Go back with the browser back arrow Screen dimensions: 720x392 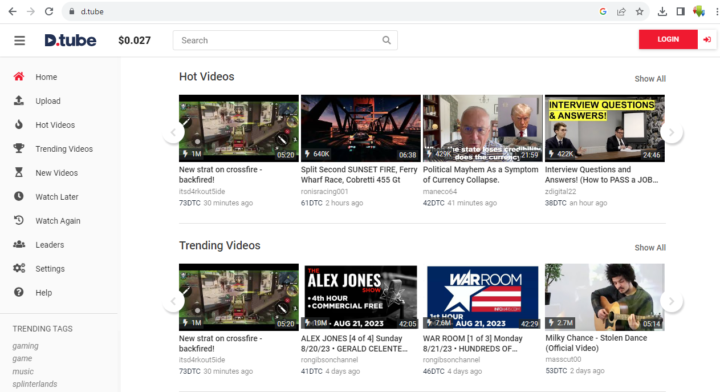[12, 11]
